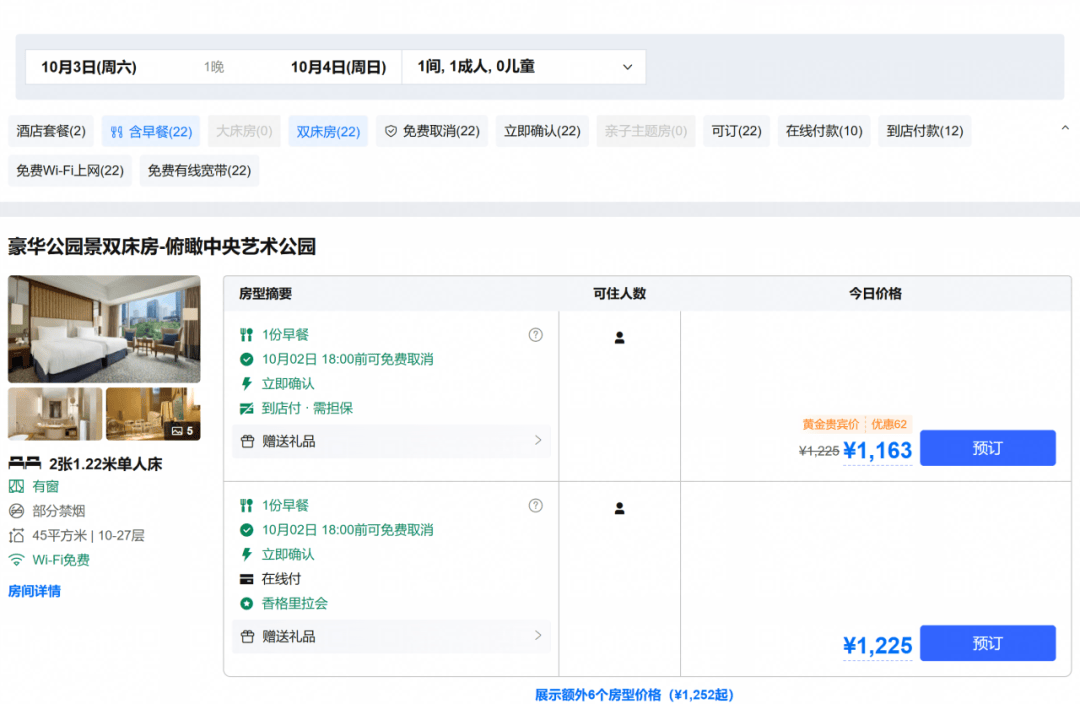1080x704 pixels.
Task: Expand 赠送礼品 in the ¥1,225 rate row
Action: pos(392,636)
